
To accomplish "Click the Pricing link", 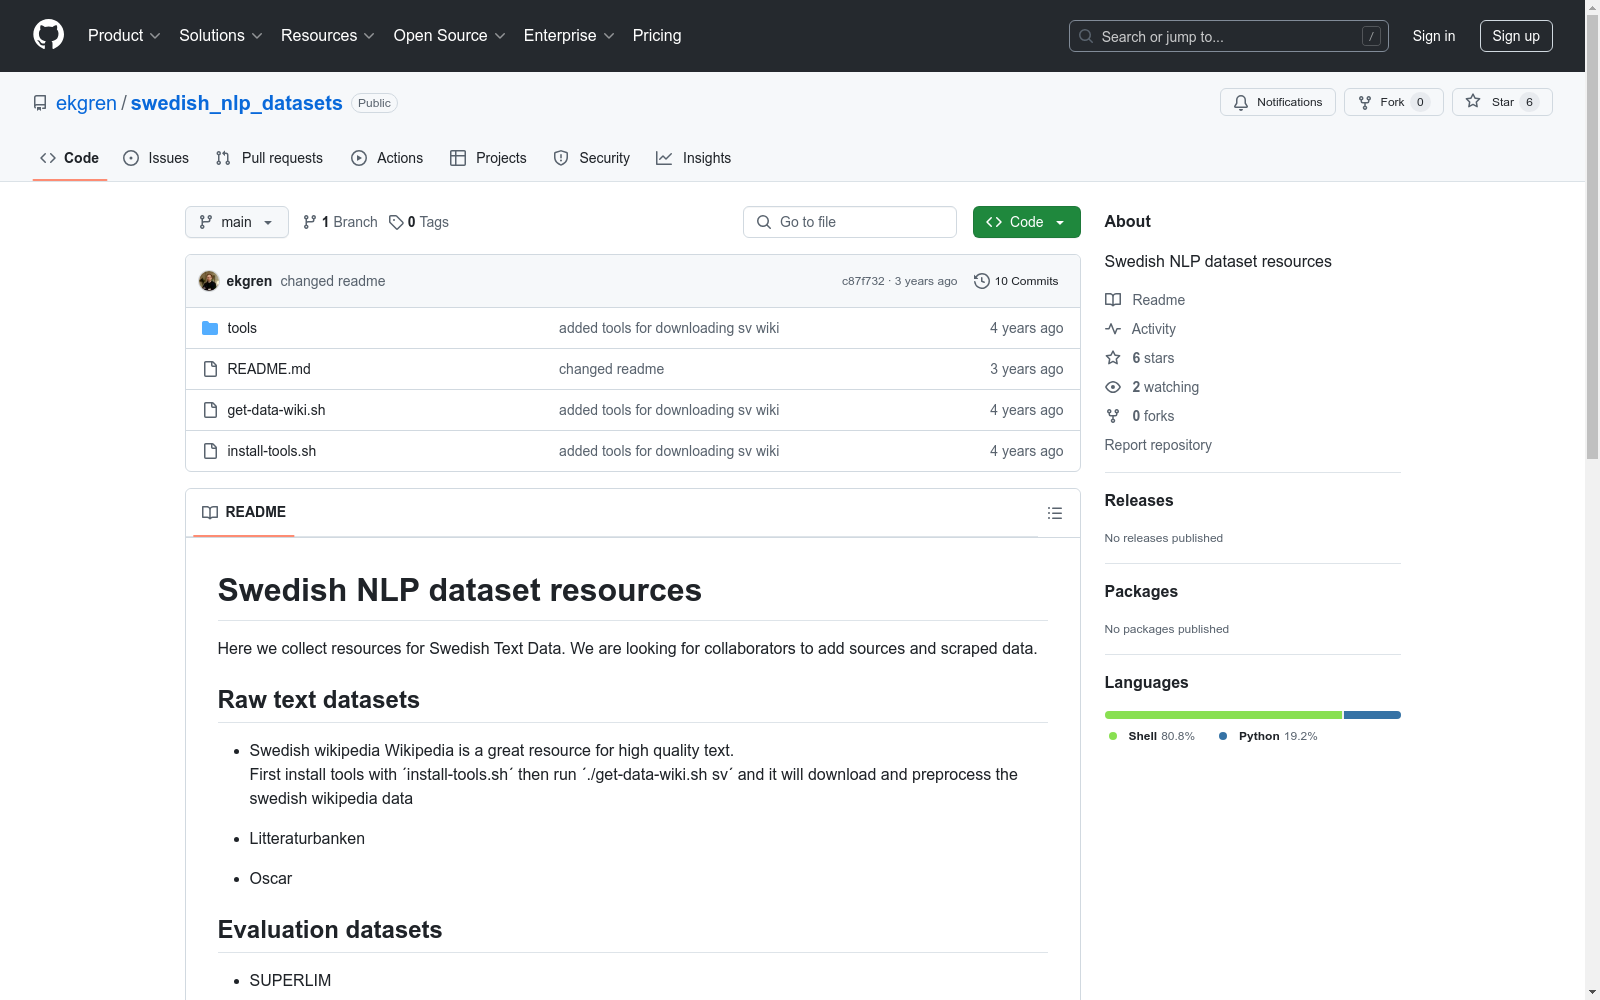I will (x=657, y=35).
